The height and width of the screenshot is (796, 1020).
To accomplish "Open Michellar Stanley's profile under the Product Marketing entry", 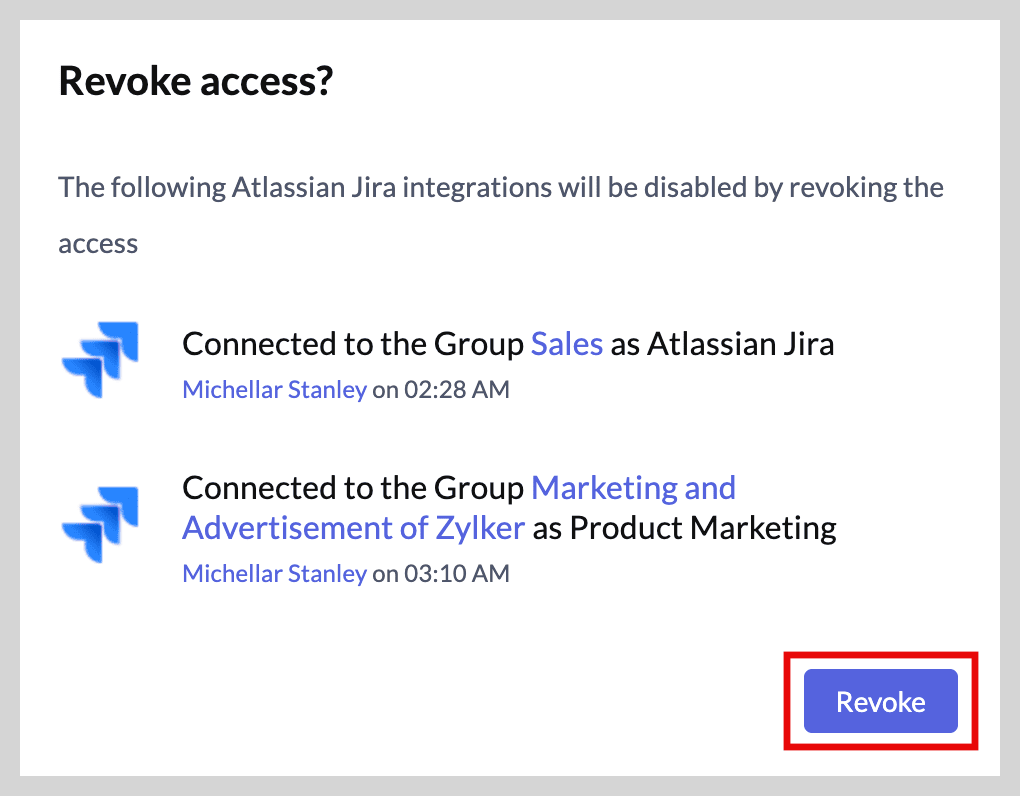I will tap(274, 574).
